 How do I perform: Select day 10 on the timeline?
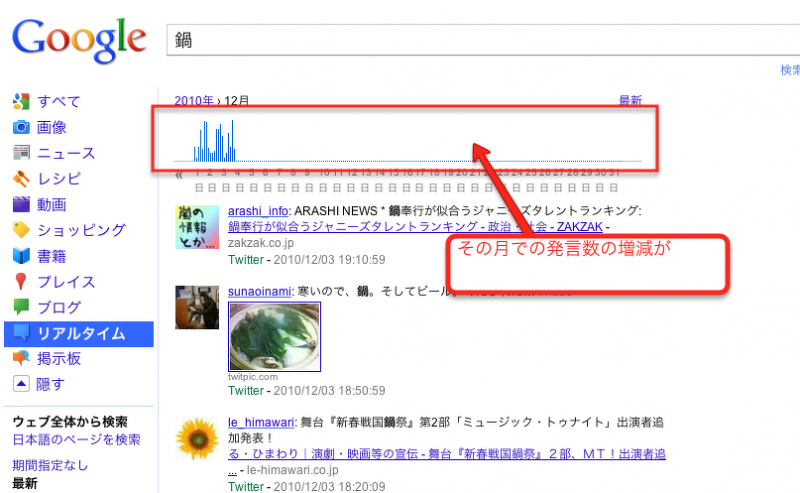(x=324, y=181)
